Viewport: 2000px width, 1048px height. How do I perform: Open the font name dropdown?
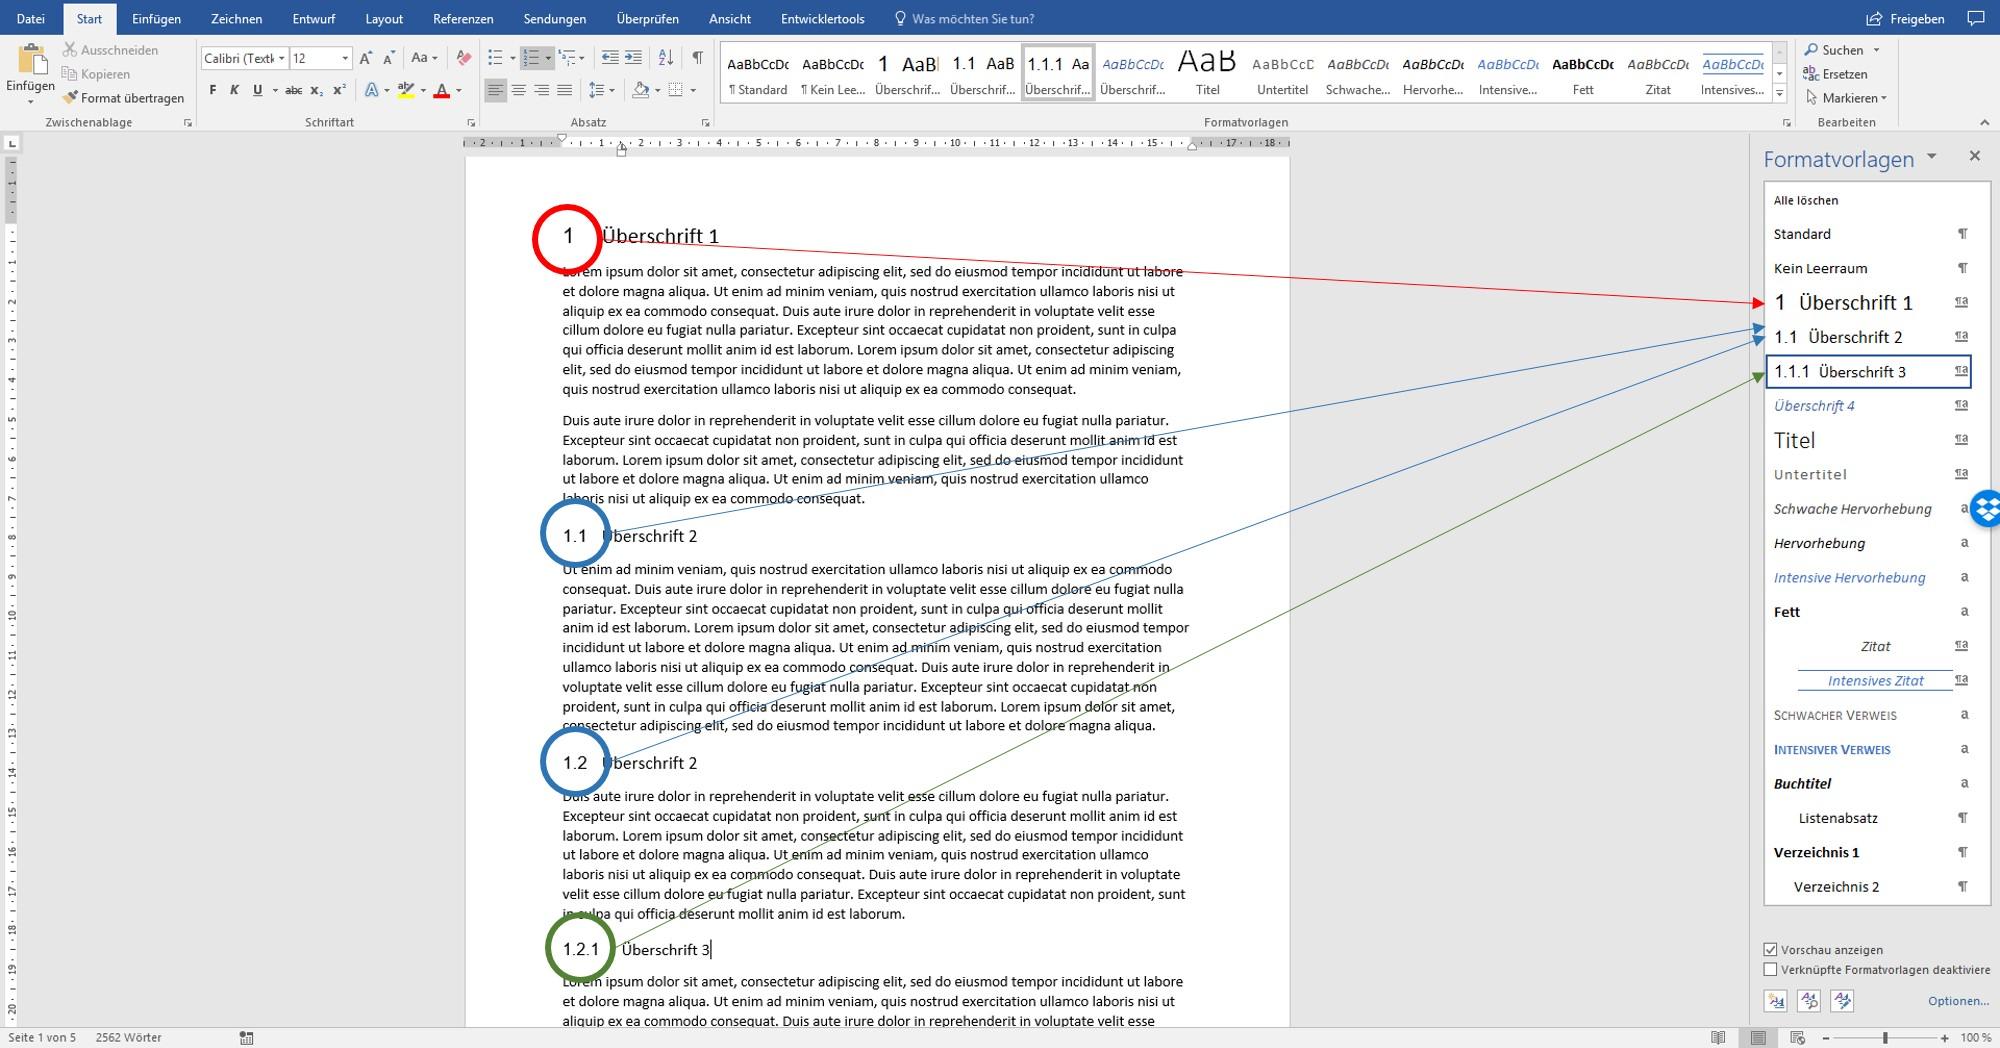click(x=282, y=58)
